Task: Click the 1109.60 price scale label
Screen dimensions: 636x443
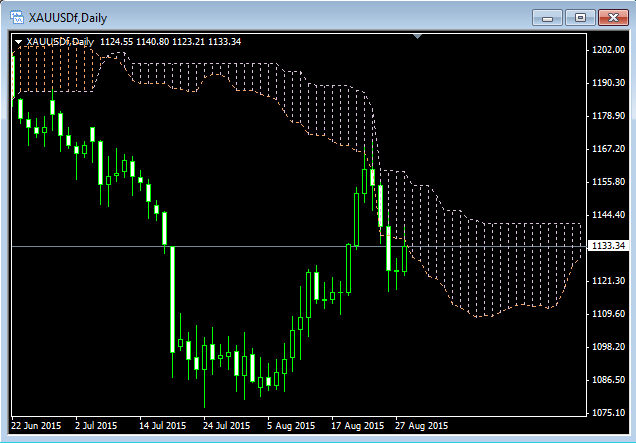Action: 608,314
